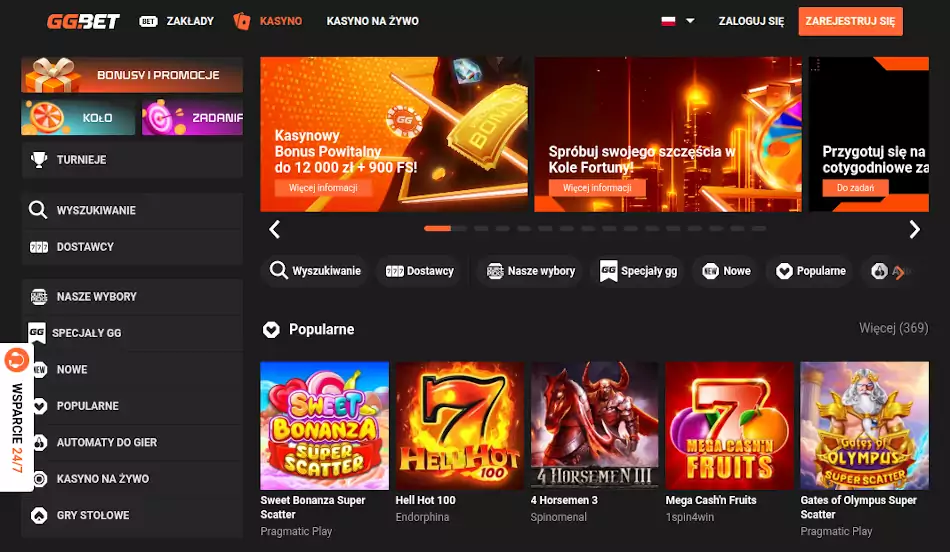Click Zaloguj się
The width and height of the screenshot is (950, 552).
coord(751,21)
